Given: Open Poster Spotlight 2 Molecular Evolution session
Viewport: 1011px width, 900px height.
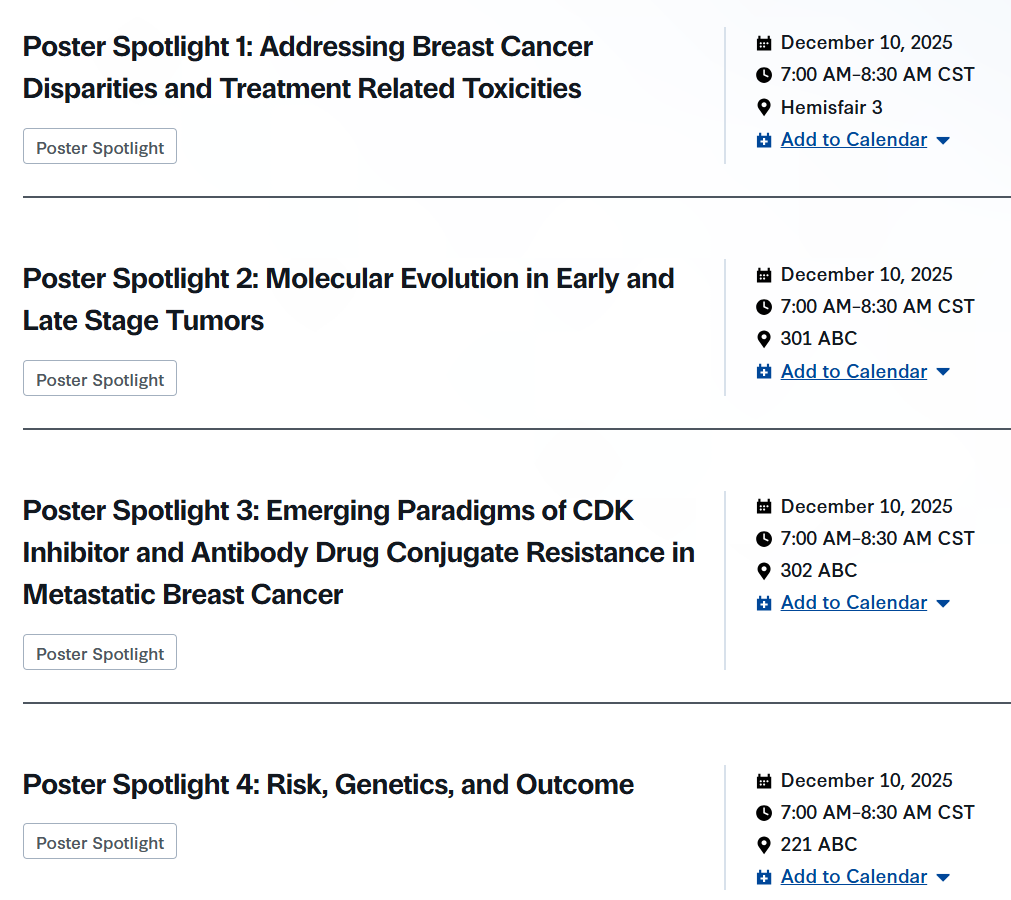Looking at the screenshot, I should tap(348, 299).
